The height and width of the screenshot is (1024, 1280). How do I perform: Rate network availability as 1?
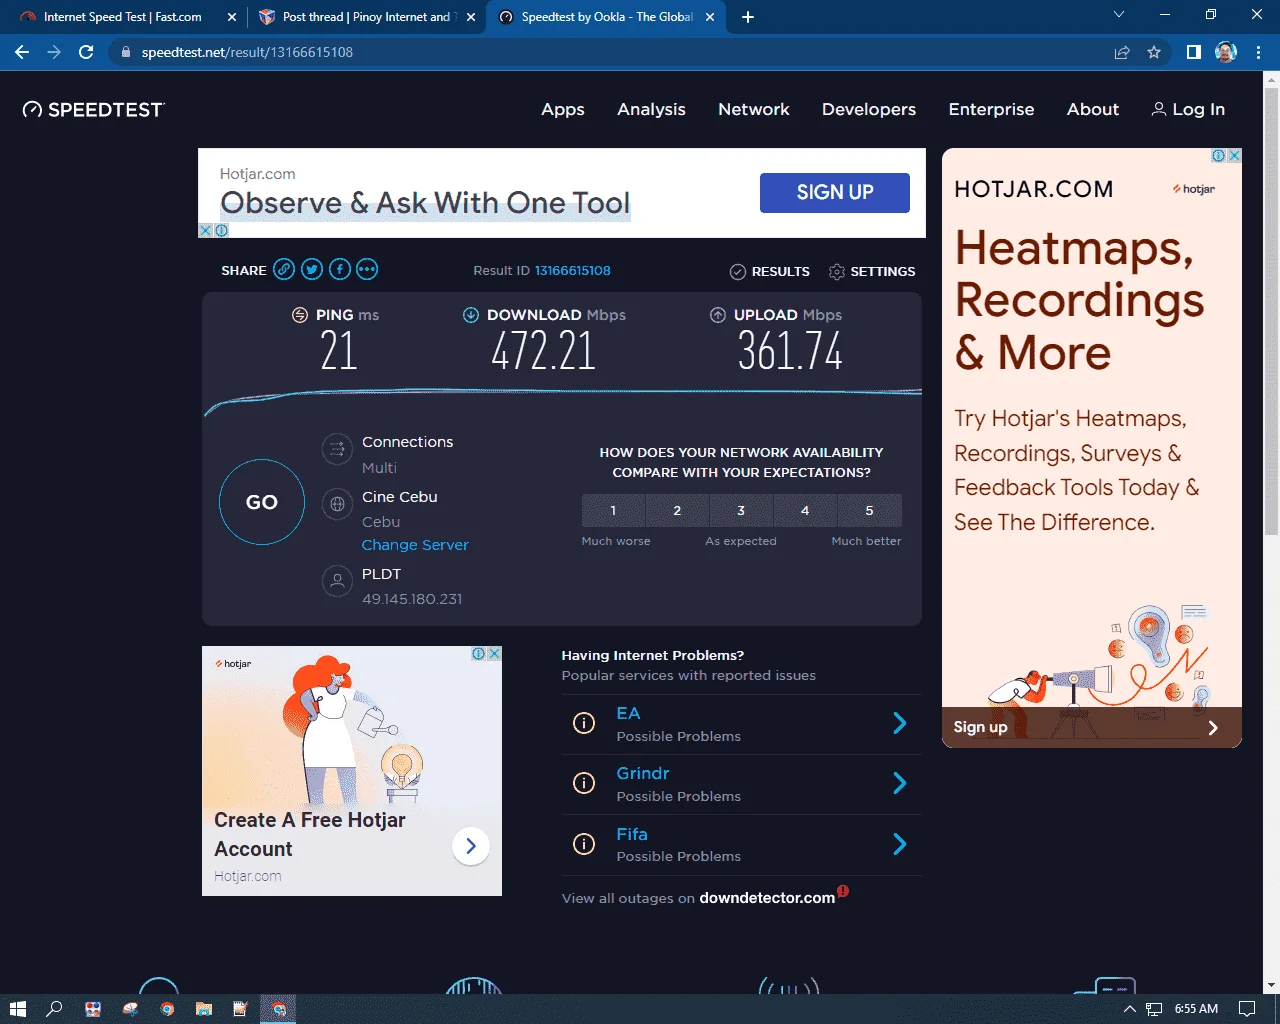pos(613,510)
